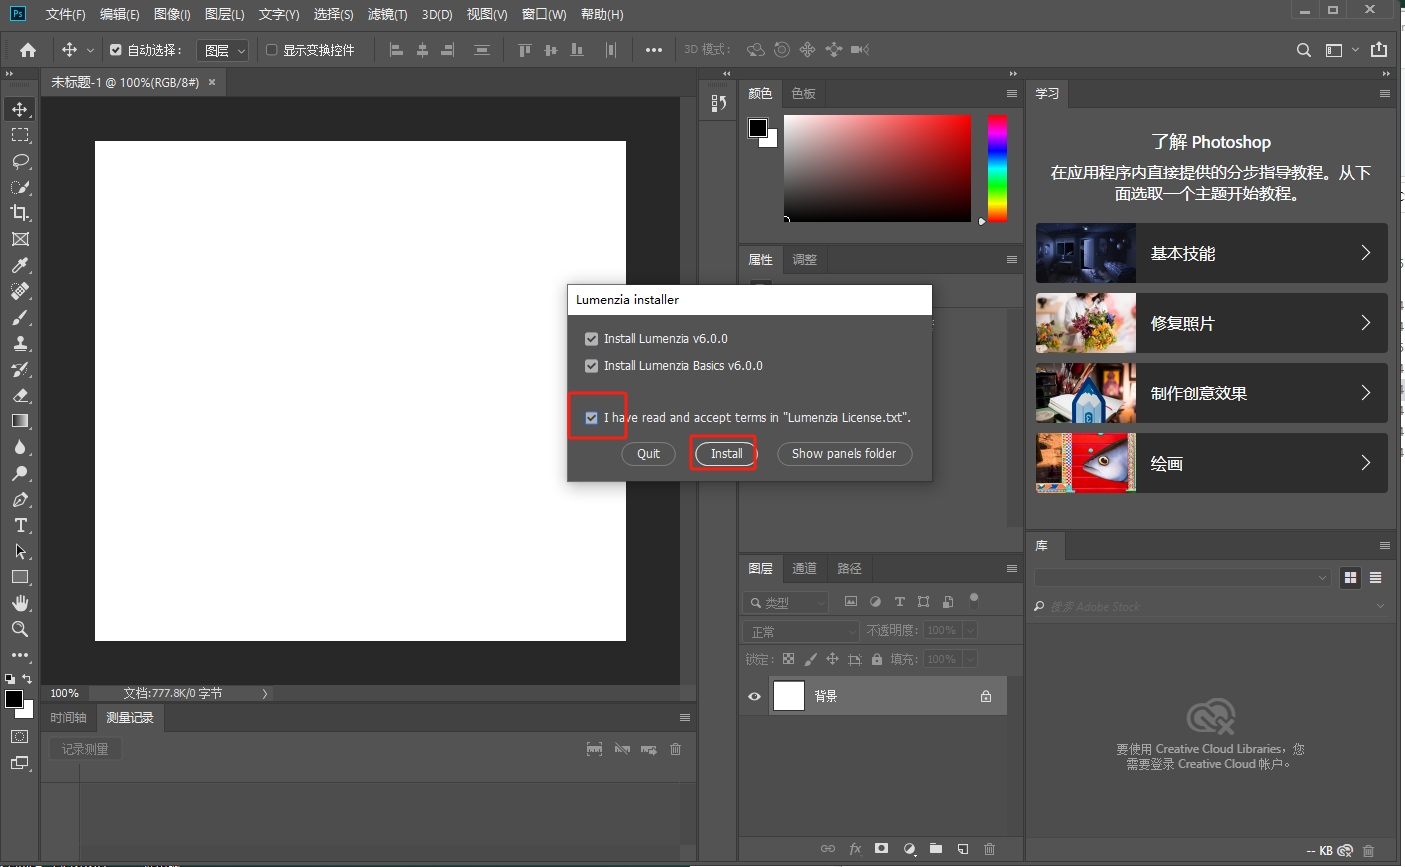Screen dimensions: 1405x867
Task: Create a new layer icon
Action: pos(962,848)
